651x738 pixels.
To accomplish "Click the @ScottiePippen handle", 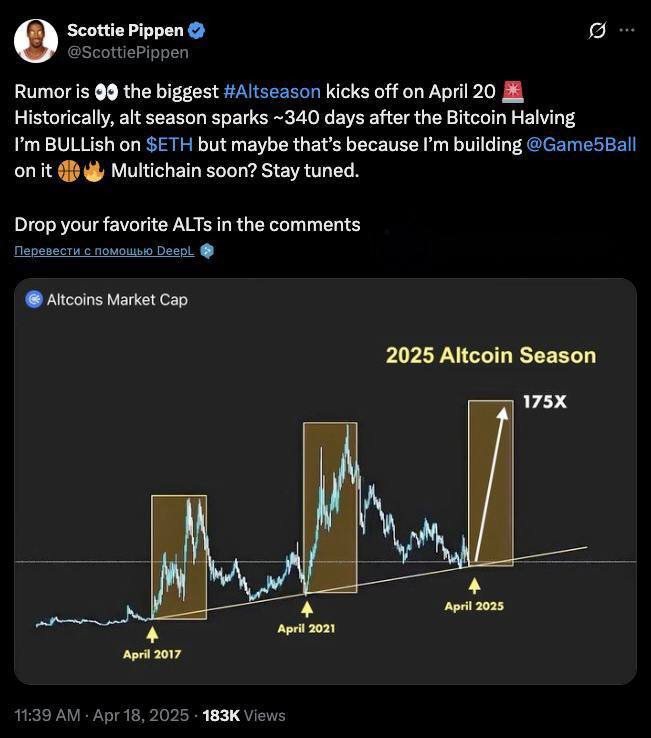I will 128,52.
